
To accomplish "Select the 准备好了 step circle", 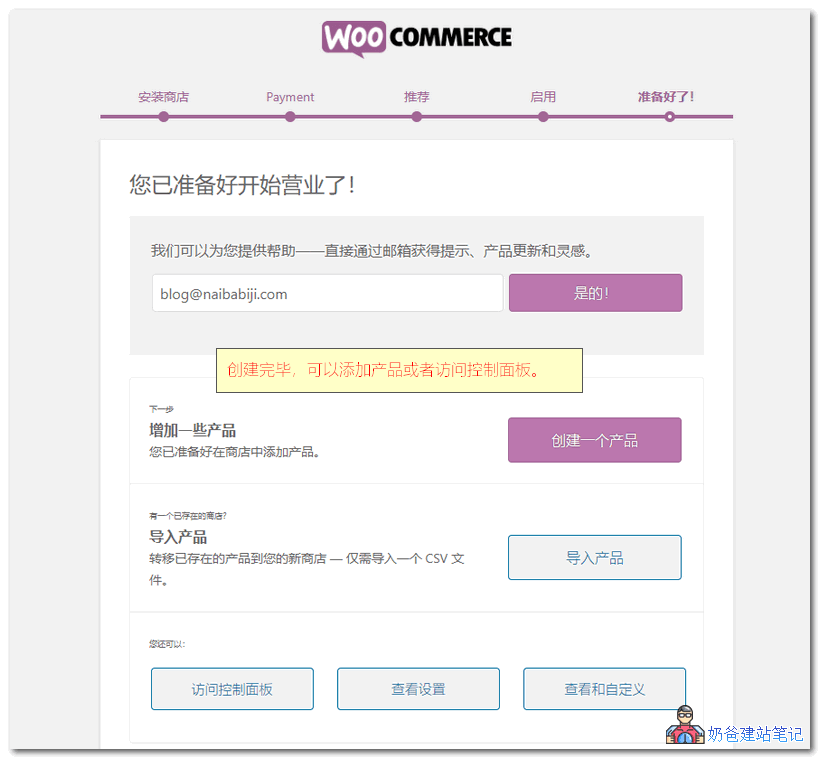I will tap(669, 116).
